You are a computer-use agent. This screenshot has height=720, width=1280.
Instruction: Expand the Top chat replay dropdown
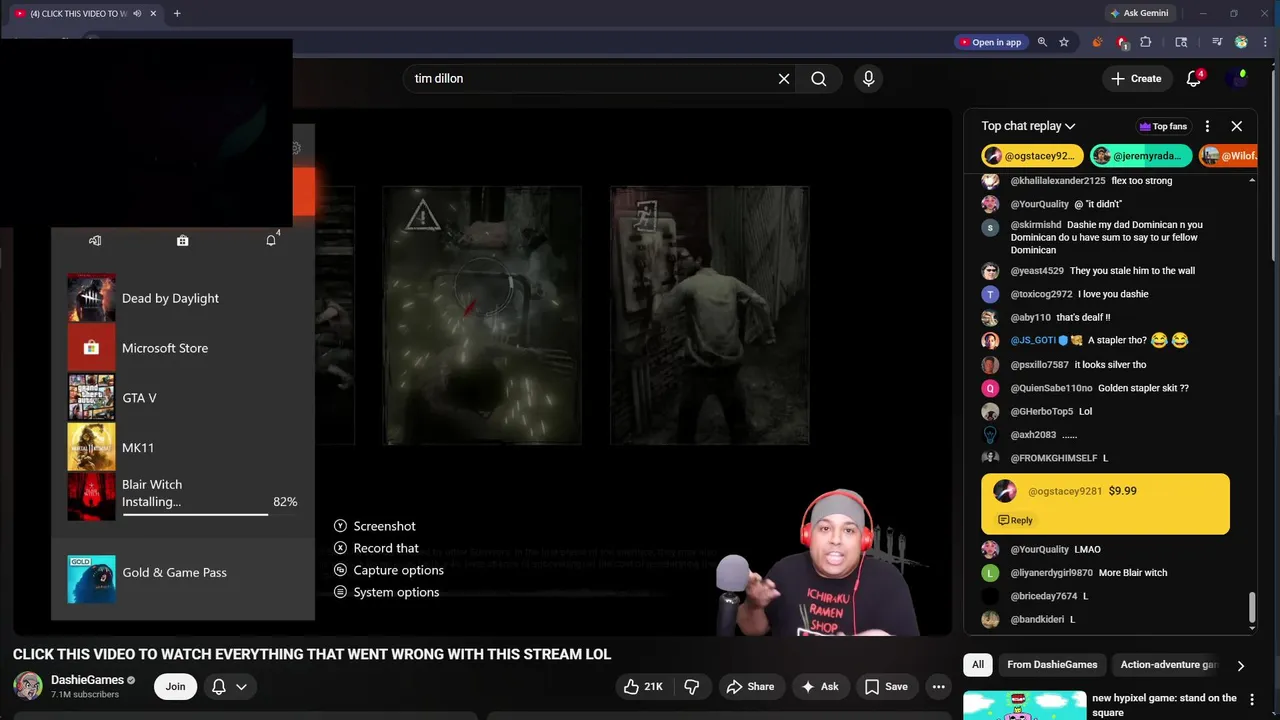point(1028,126)
